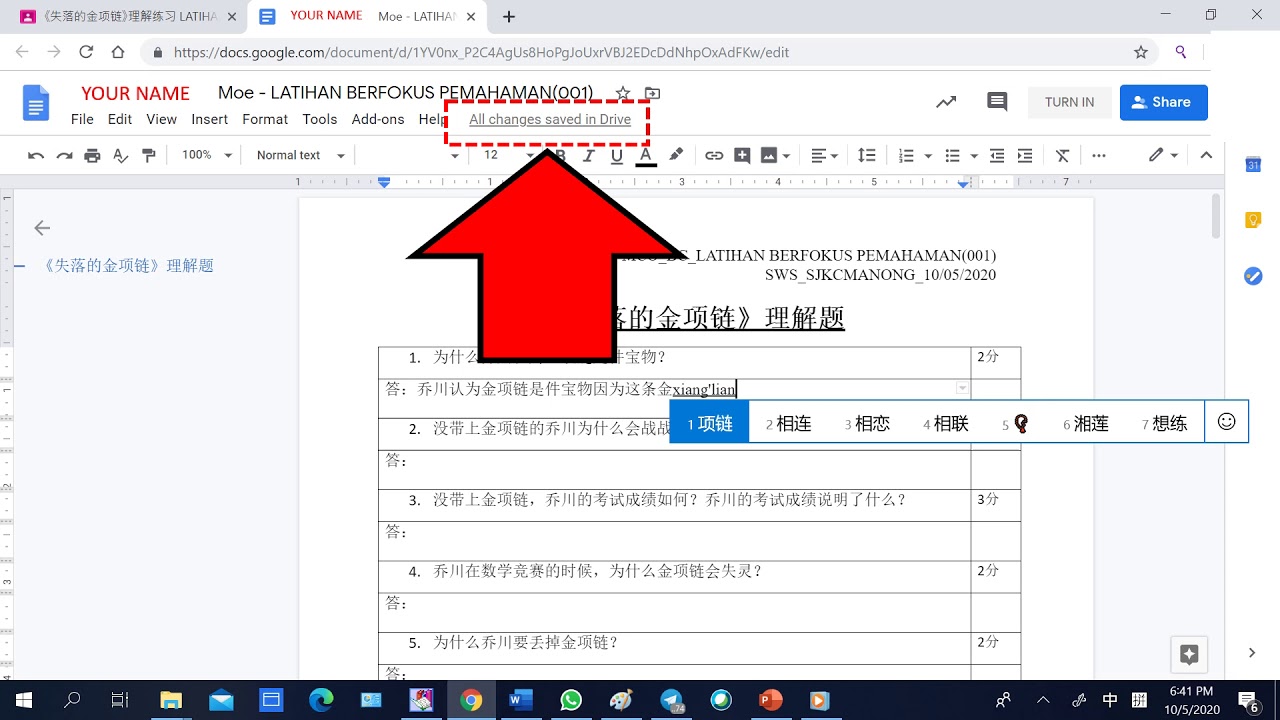Open Google Tasks in side panel
This screenshot has width=1280, height=720.
point(1253,276)
